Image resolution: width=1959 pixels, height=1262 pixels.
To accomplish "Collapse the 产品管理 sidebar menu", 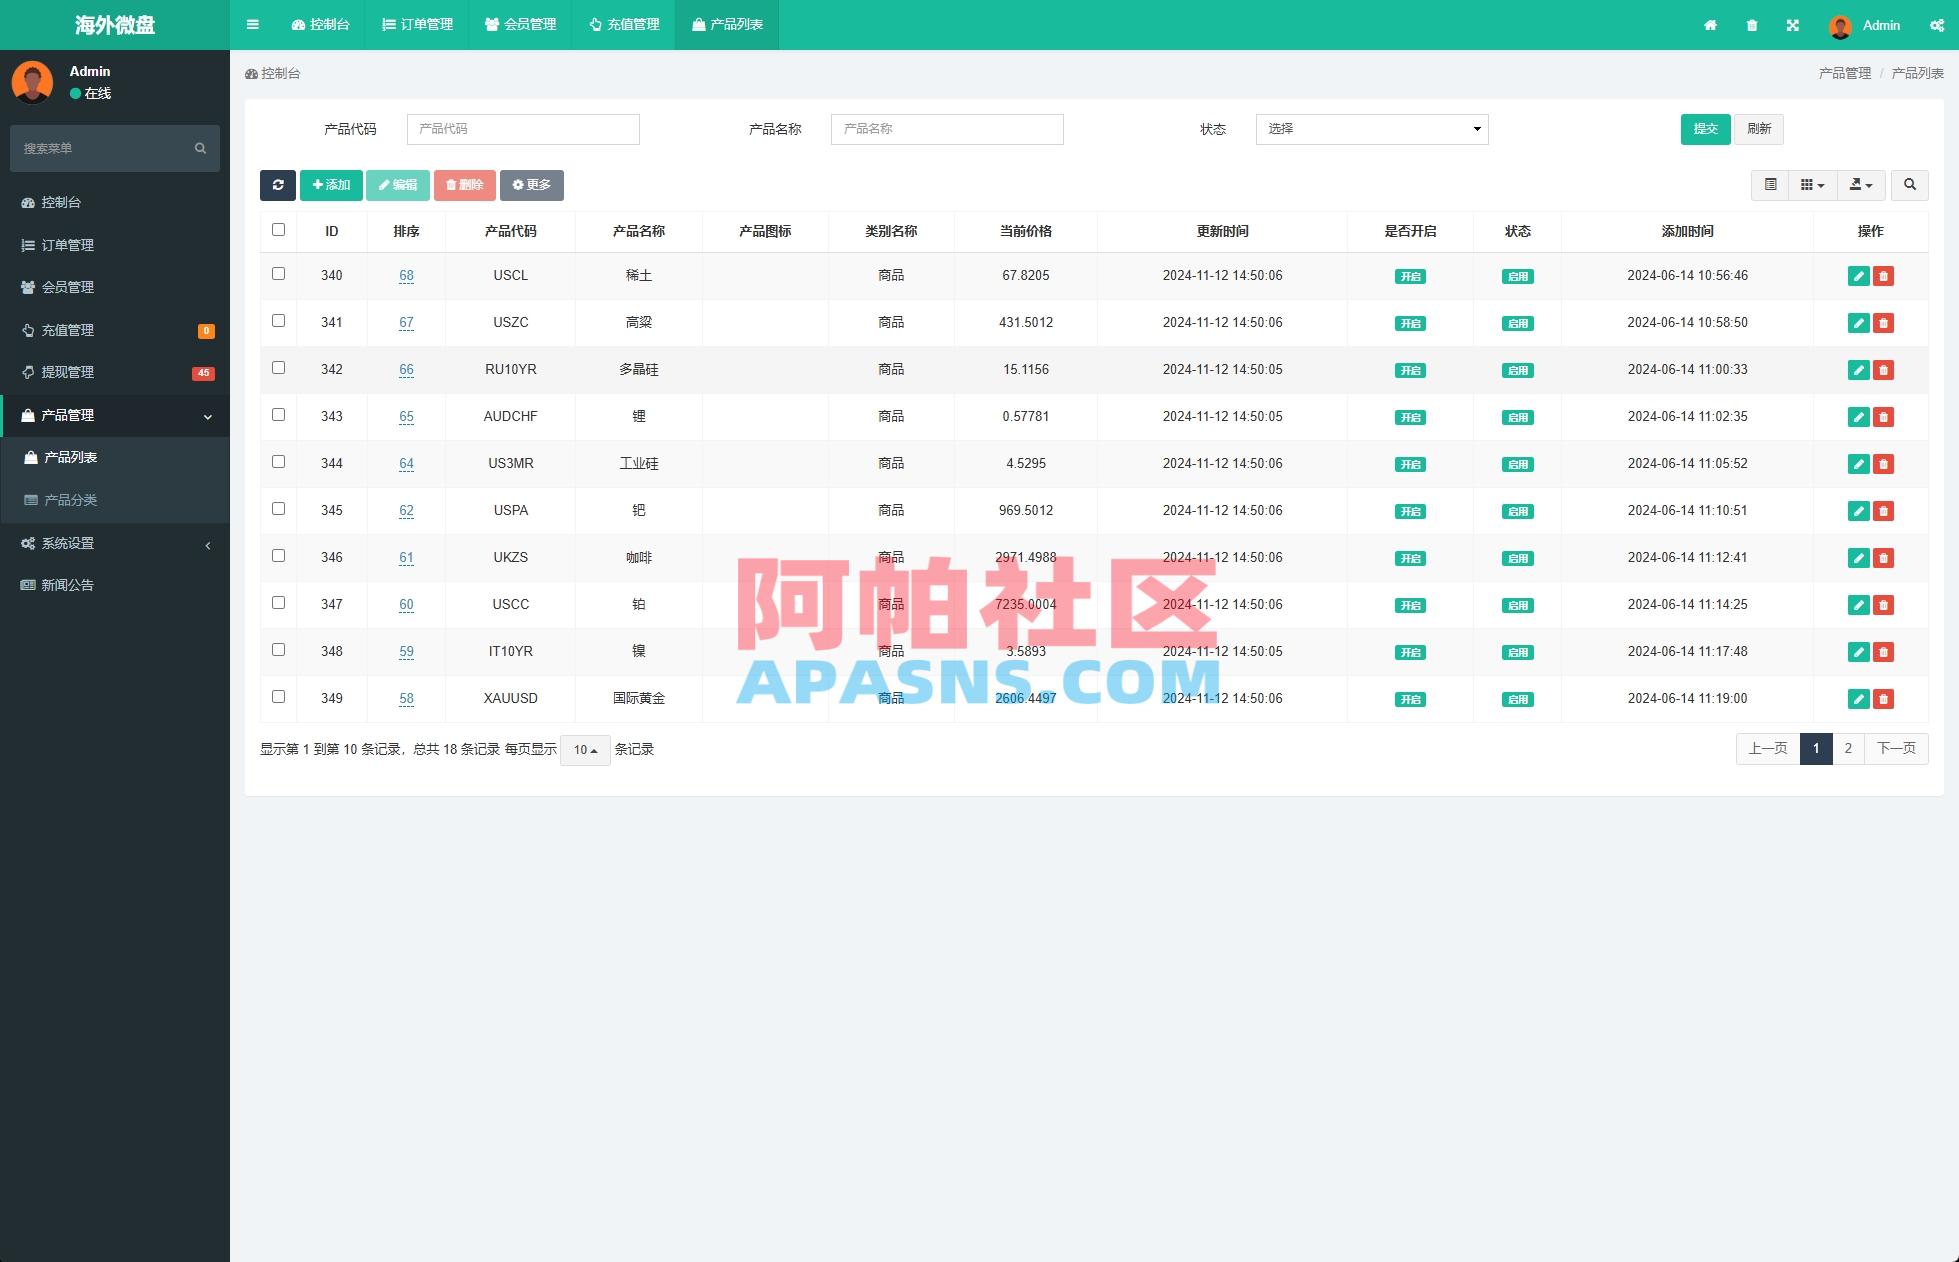I will click(115, 415).
